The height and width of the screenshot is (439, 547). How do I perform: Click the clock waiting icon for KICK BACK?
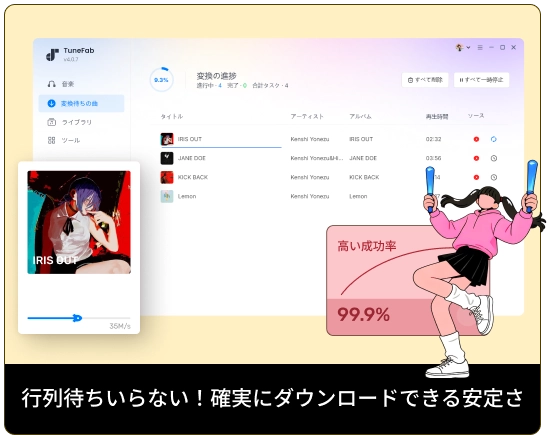494,177
